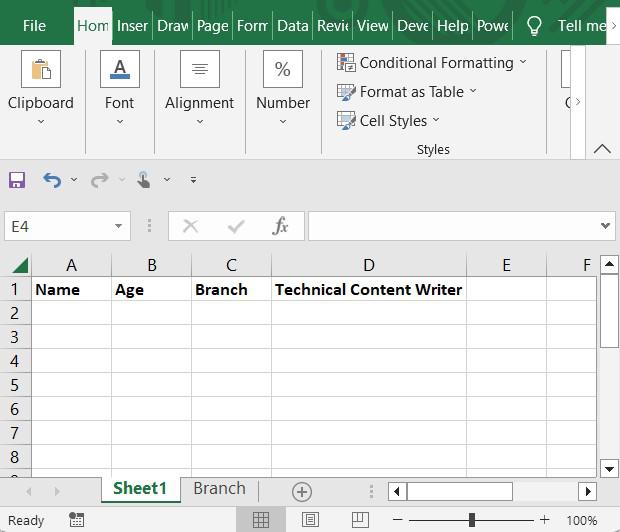Expand the Cell Styles dropdown
Image resolution: width=620 pixels, height=532 pixels.
pyautogui.click(x=388, y=121)
